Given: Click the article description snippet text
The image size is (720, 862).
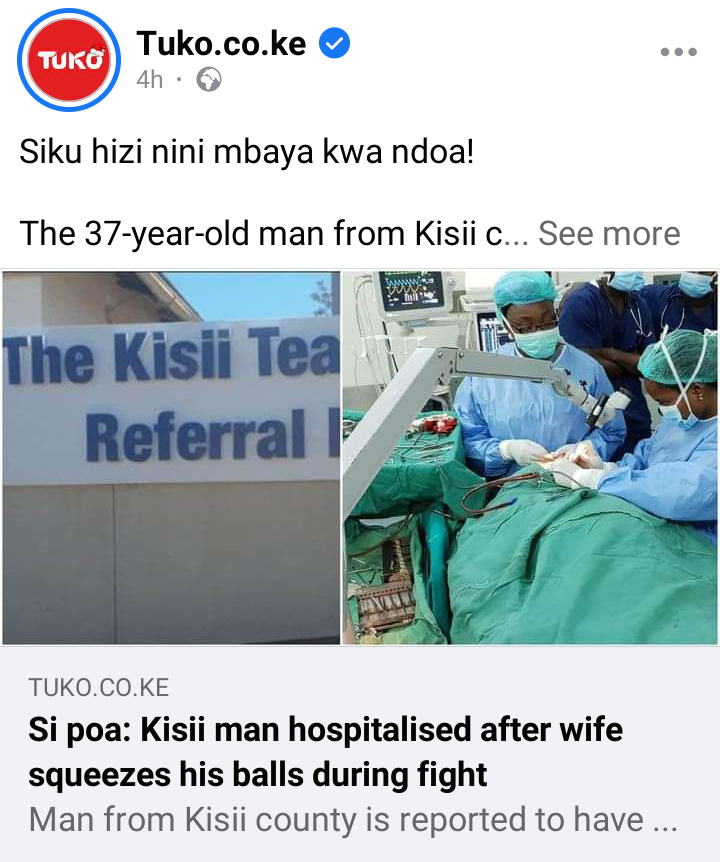Looking at the screenshot, I should pos(352,820).
